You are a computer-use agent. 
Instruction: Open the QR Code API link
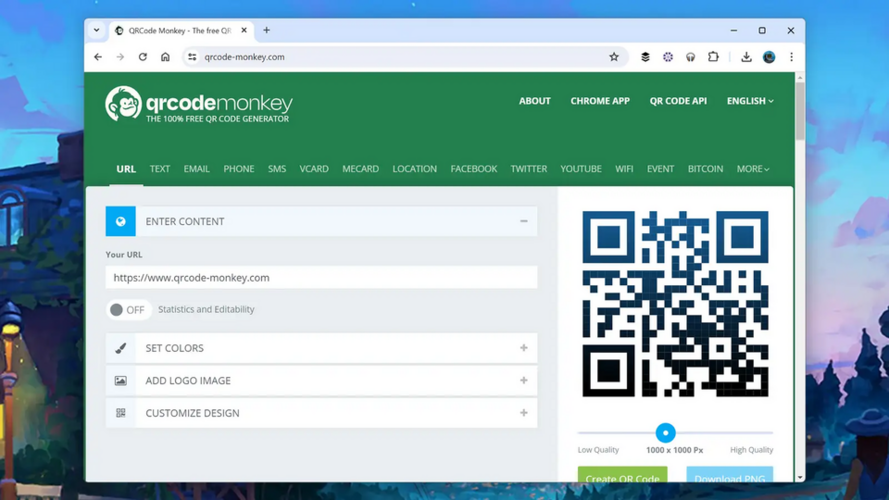pyautogui.click(x=678, y=101)
